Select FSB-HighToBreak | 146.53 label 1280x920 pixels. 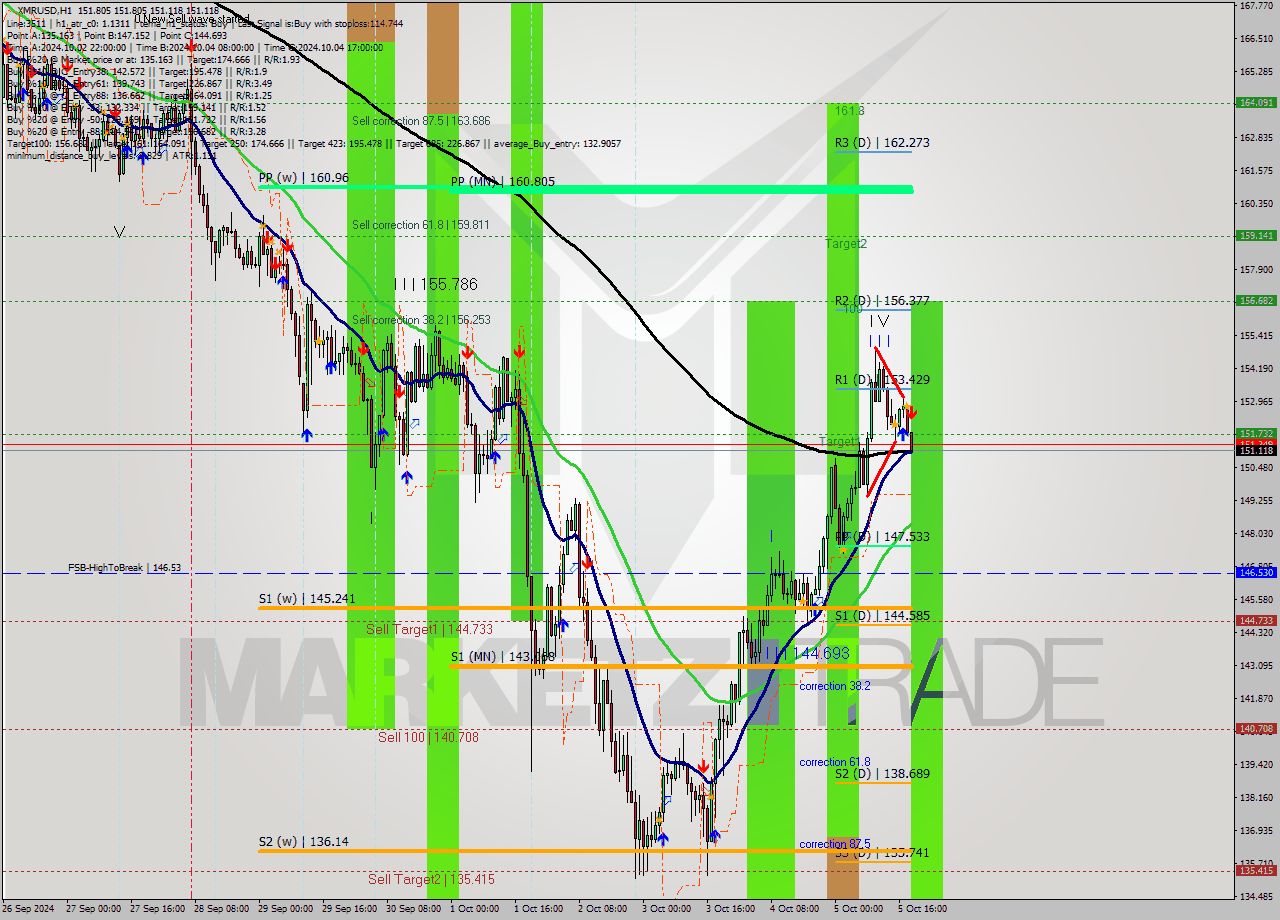tap(124, 568)
